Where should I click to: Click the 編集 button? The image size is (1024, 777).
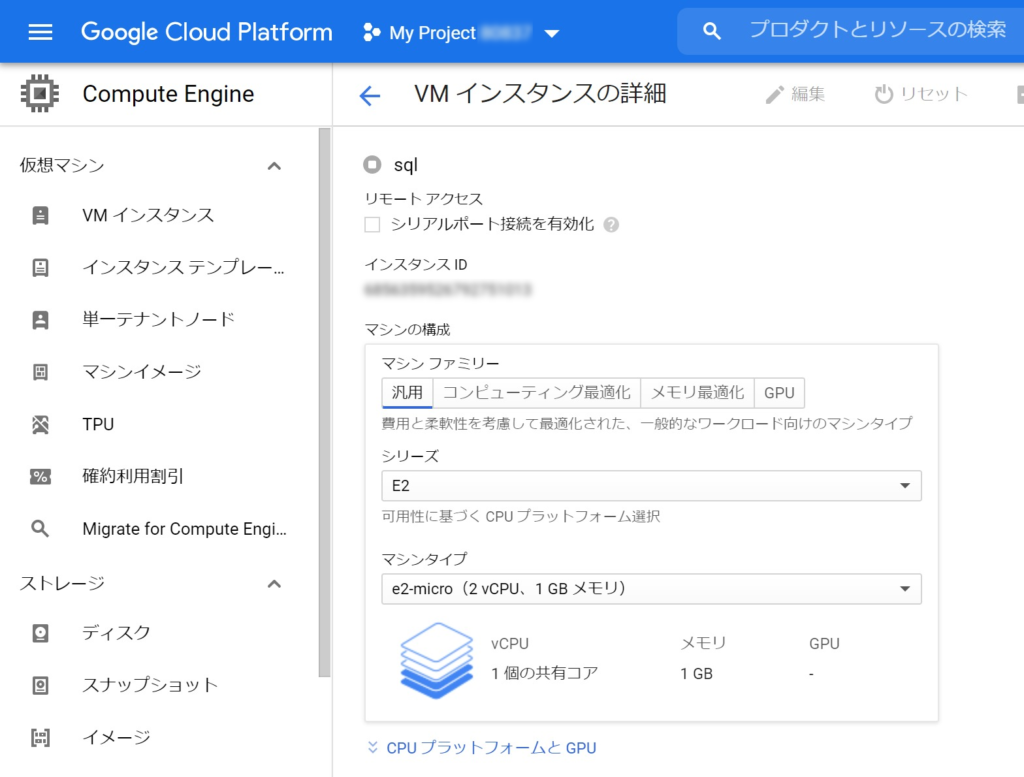(x=796, y=94)
